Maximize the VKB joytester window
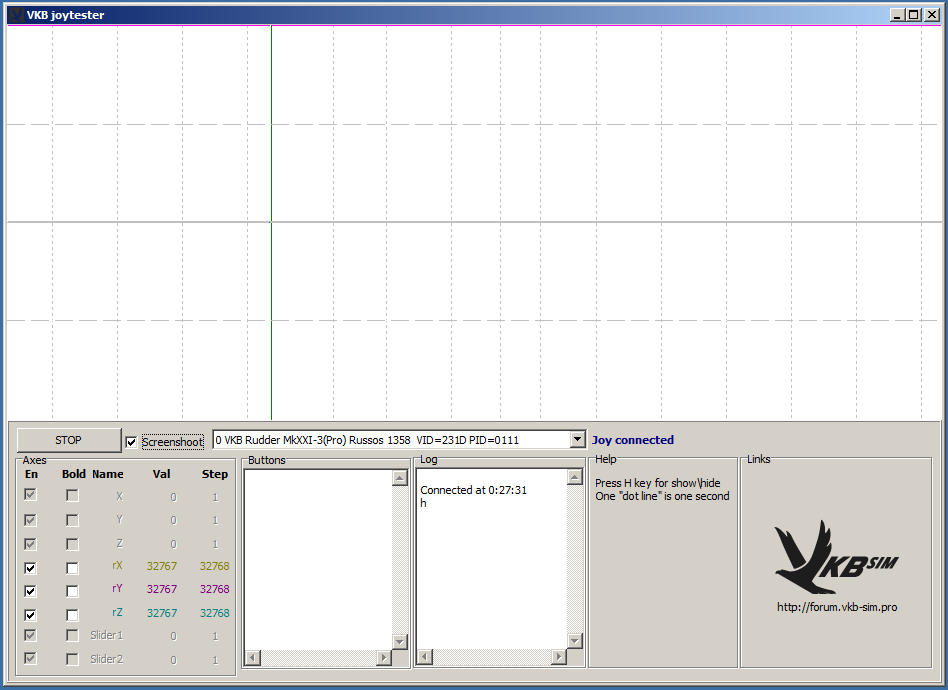This screenshot has width=948, height=690. (914, 15)
